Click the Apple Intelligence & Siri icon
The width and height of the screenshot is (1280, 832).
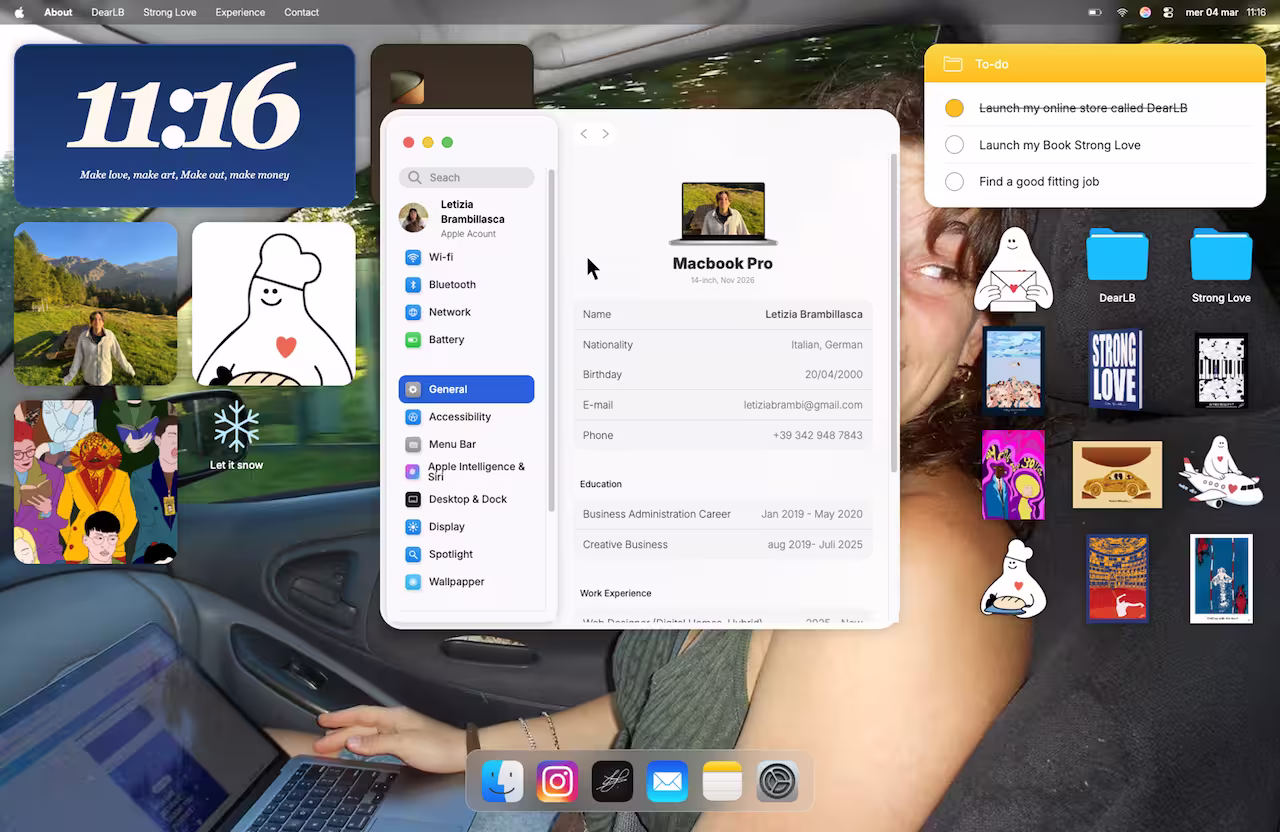(413, 472)
